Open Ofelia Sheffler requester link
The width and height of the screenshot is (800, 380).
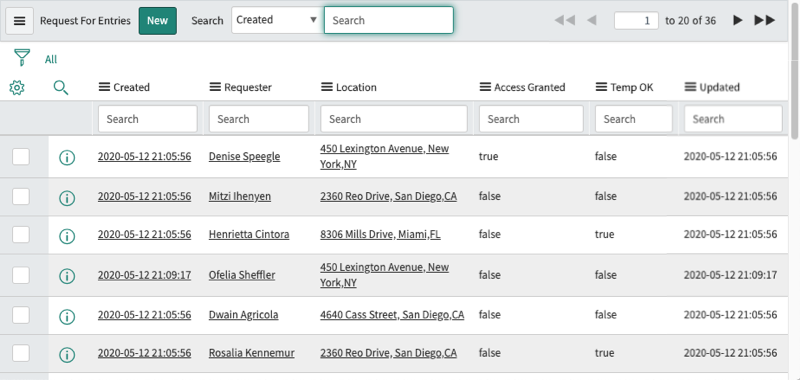(x=242, y=275)
